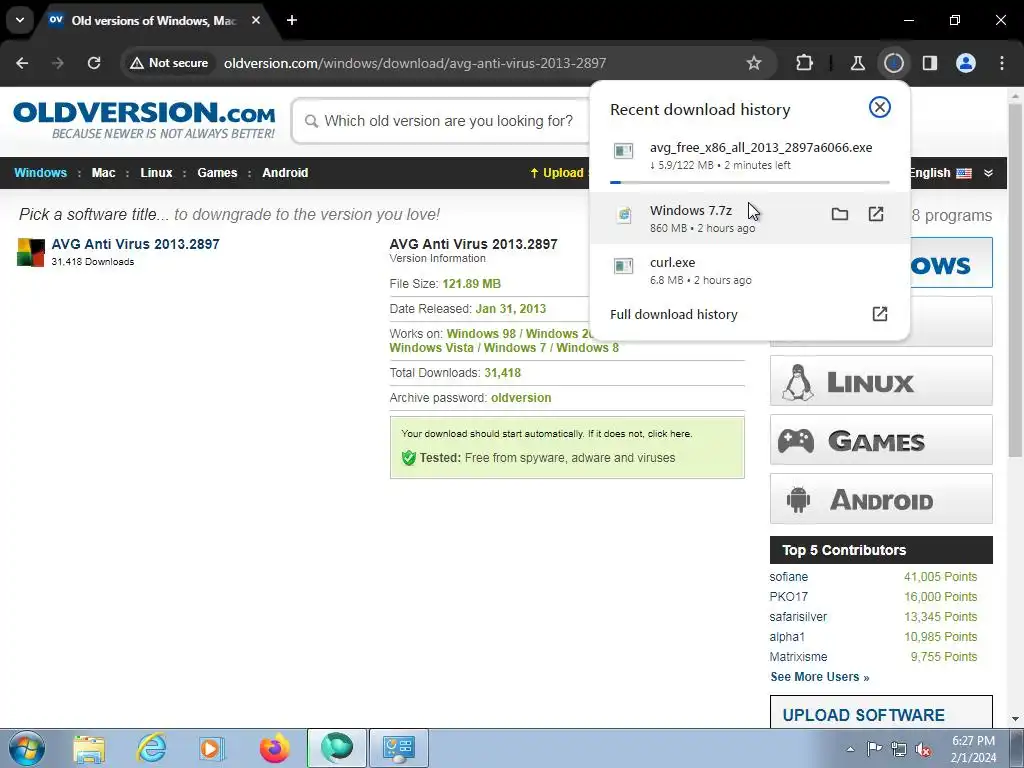
Task: Click the Upload Software banner
Action: (x=881, y=712)
